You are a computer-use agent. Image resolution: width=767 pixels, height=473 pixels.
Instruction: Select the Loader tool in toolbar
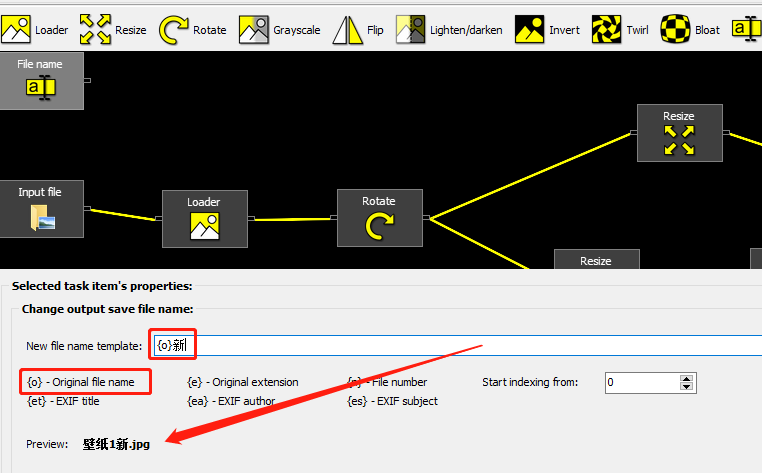tap(34, 30)
